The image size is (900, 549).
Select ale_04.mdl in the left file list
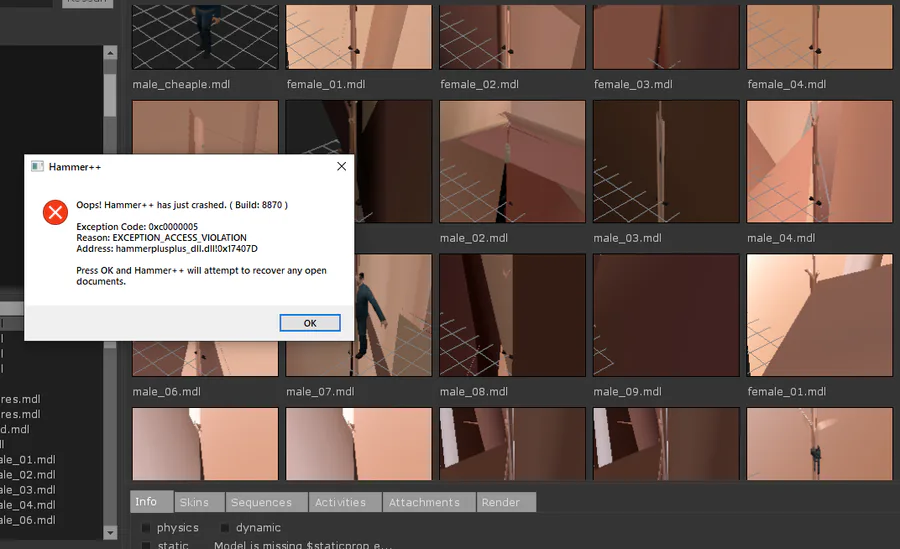pos(28,505)
